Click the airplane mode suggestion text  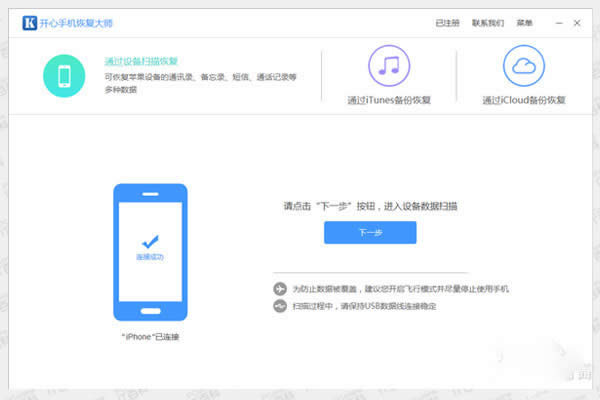point(400,288)
